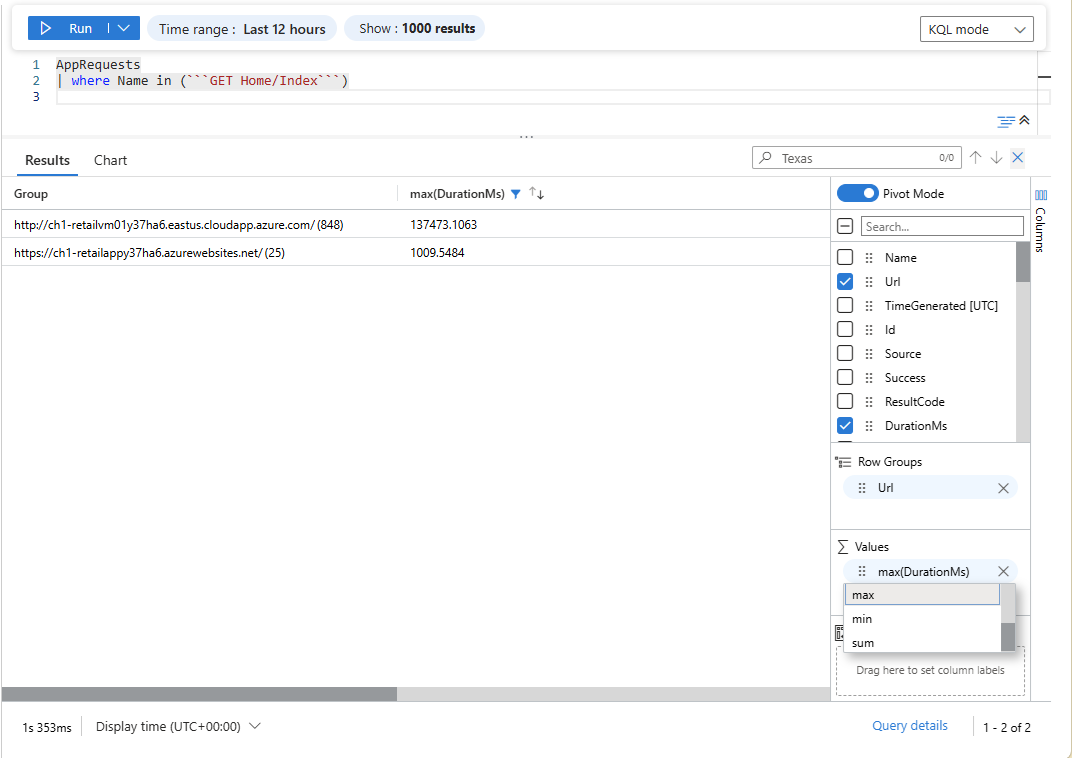Remove Url from Row Groups
1072x758 pixels.
(1003, 488)
